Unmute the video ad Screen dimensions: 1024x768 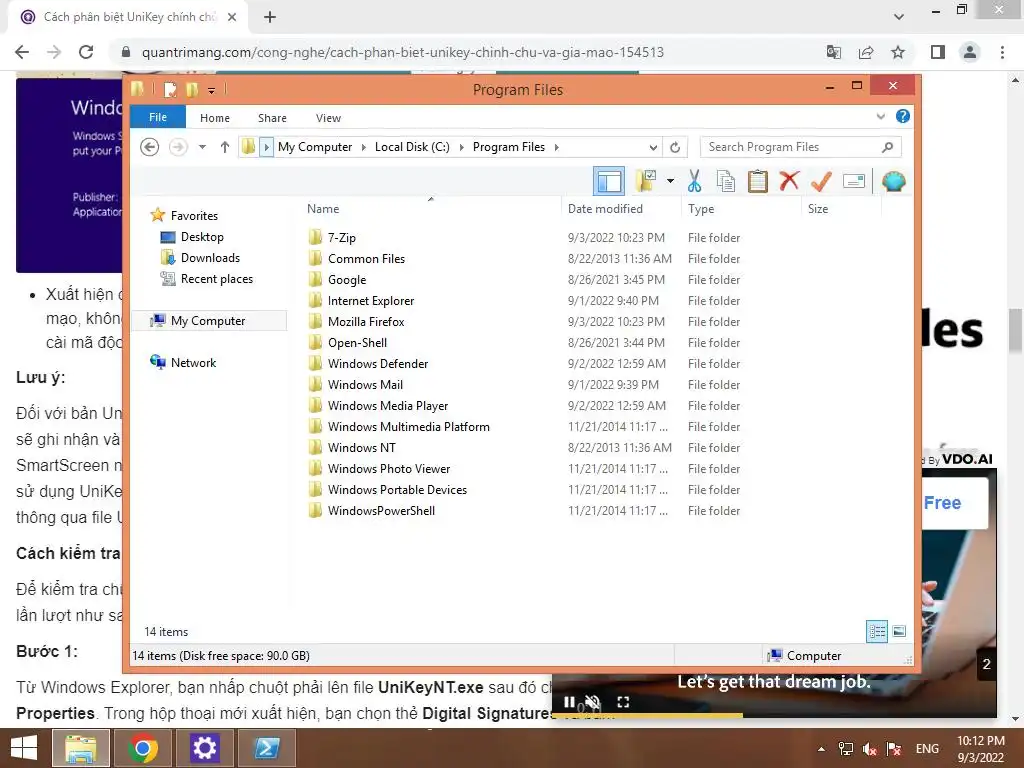593,702
